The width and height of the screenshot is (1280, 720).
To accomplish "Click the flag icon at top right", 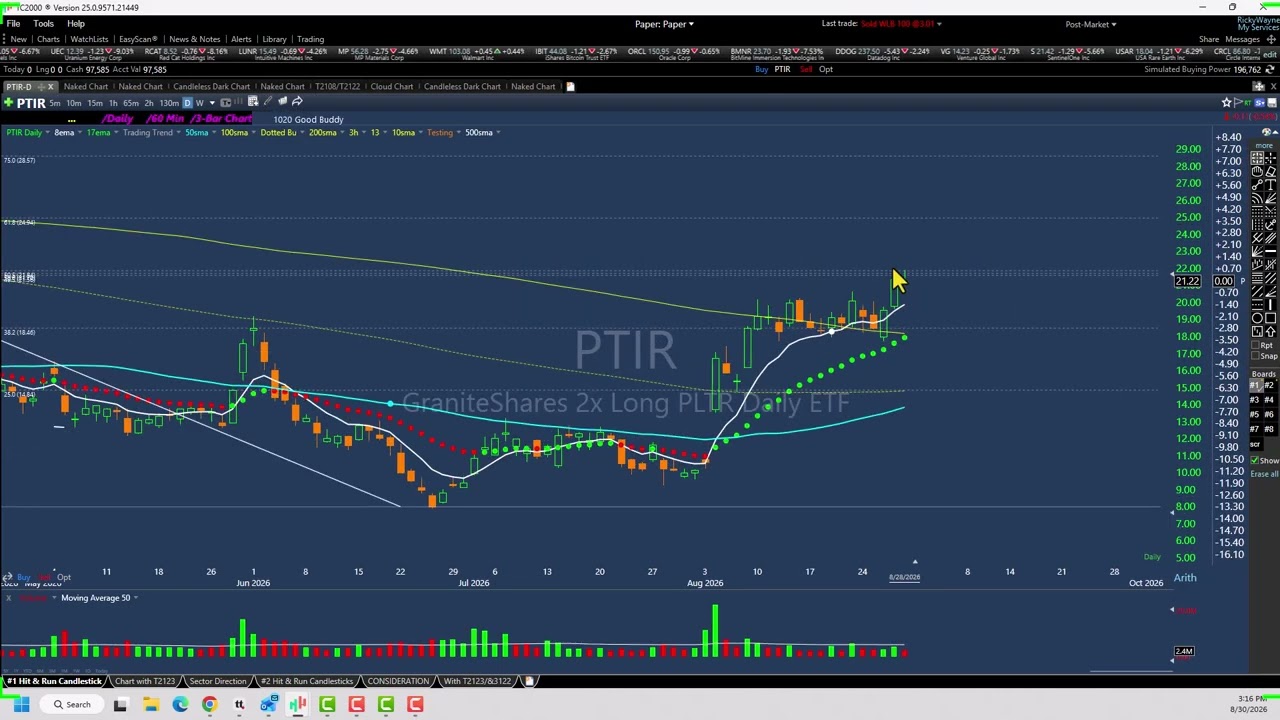I will pos(1239,102).
